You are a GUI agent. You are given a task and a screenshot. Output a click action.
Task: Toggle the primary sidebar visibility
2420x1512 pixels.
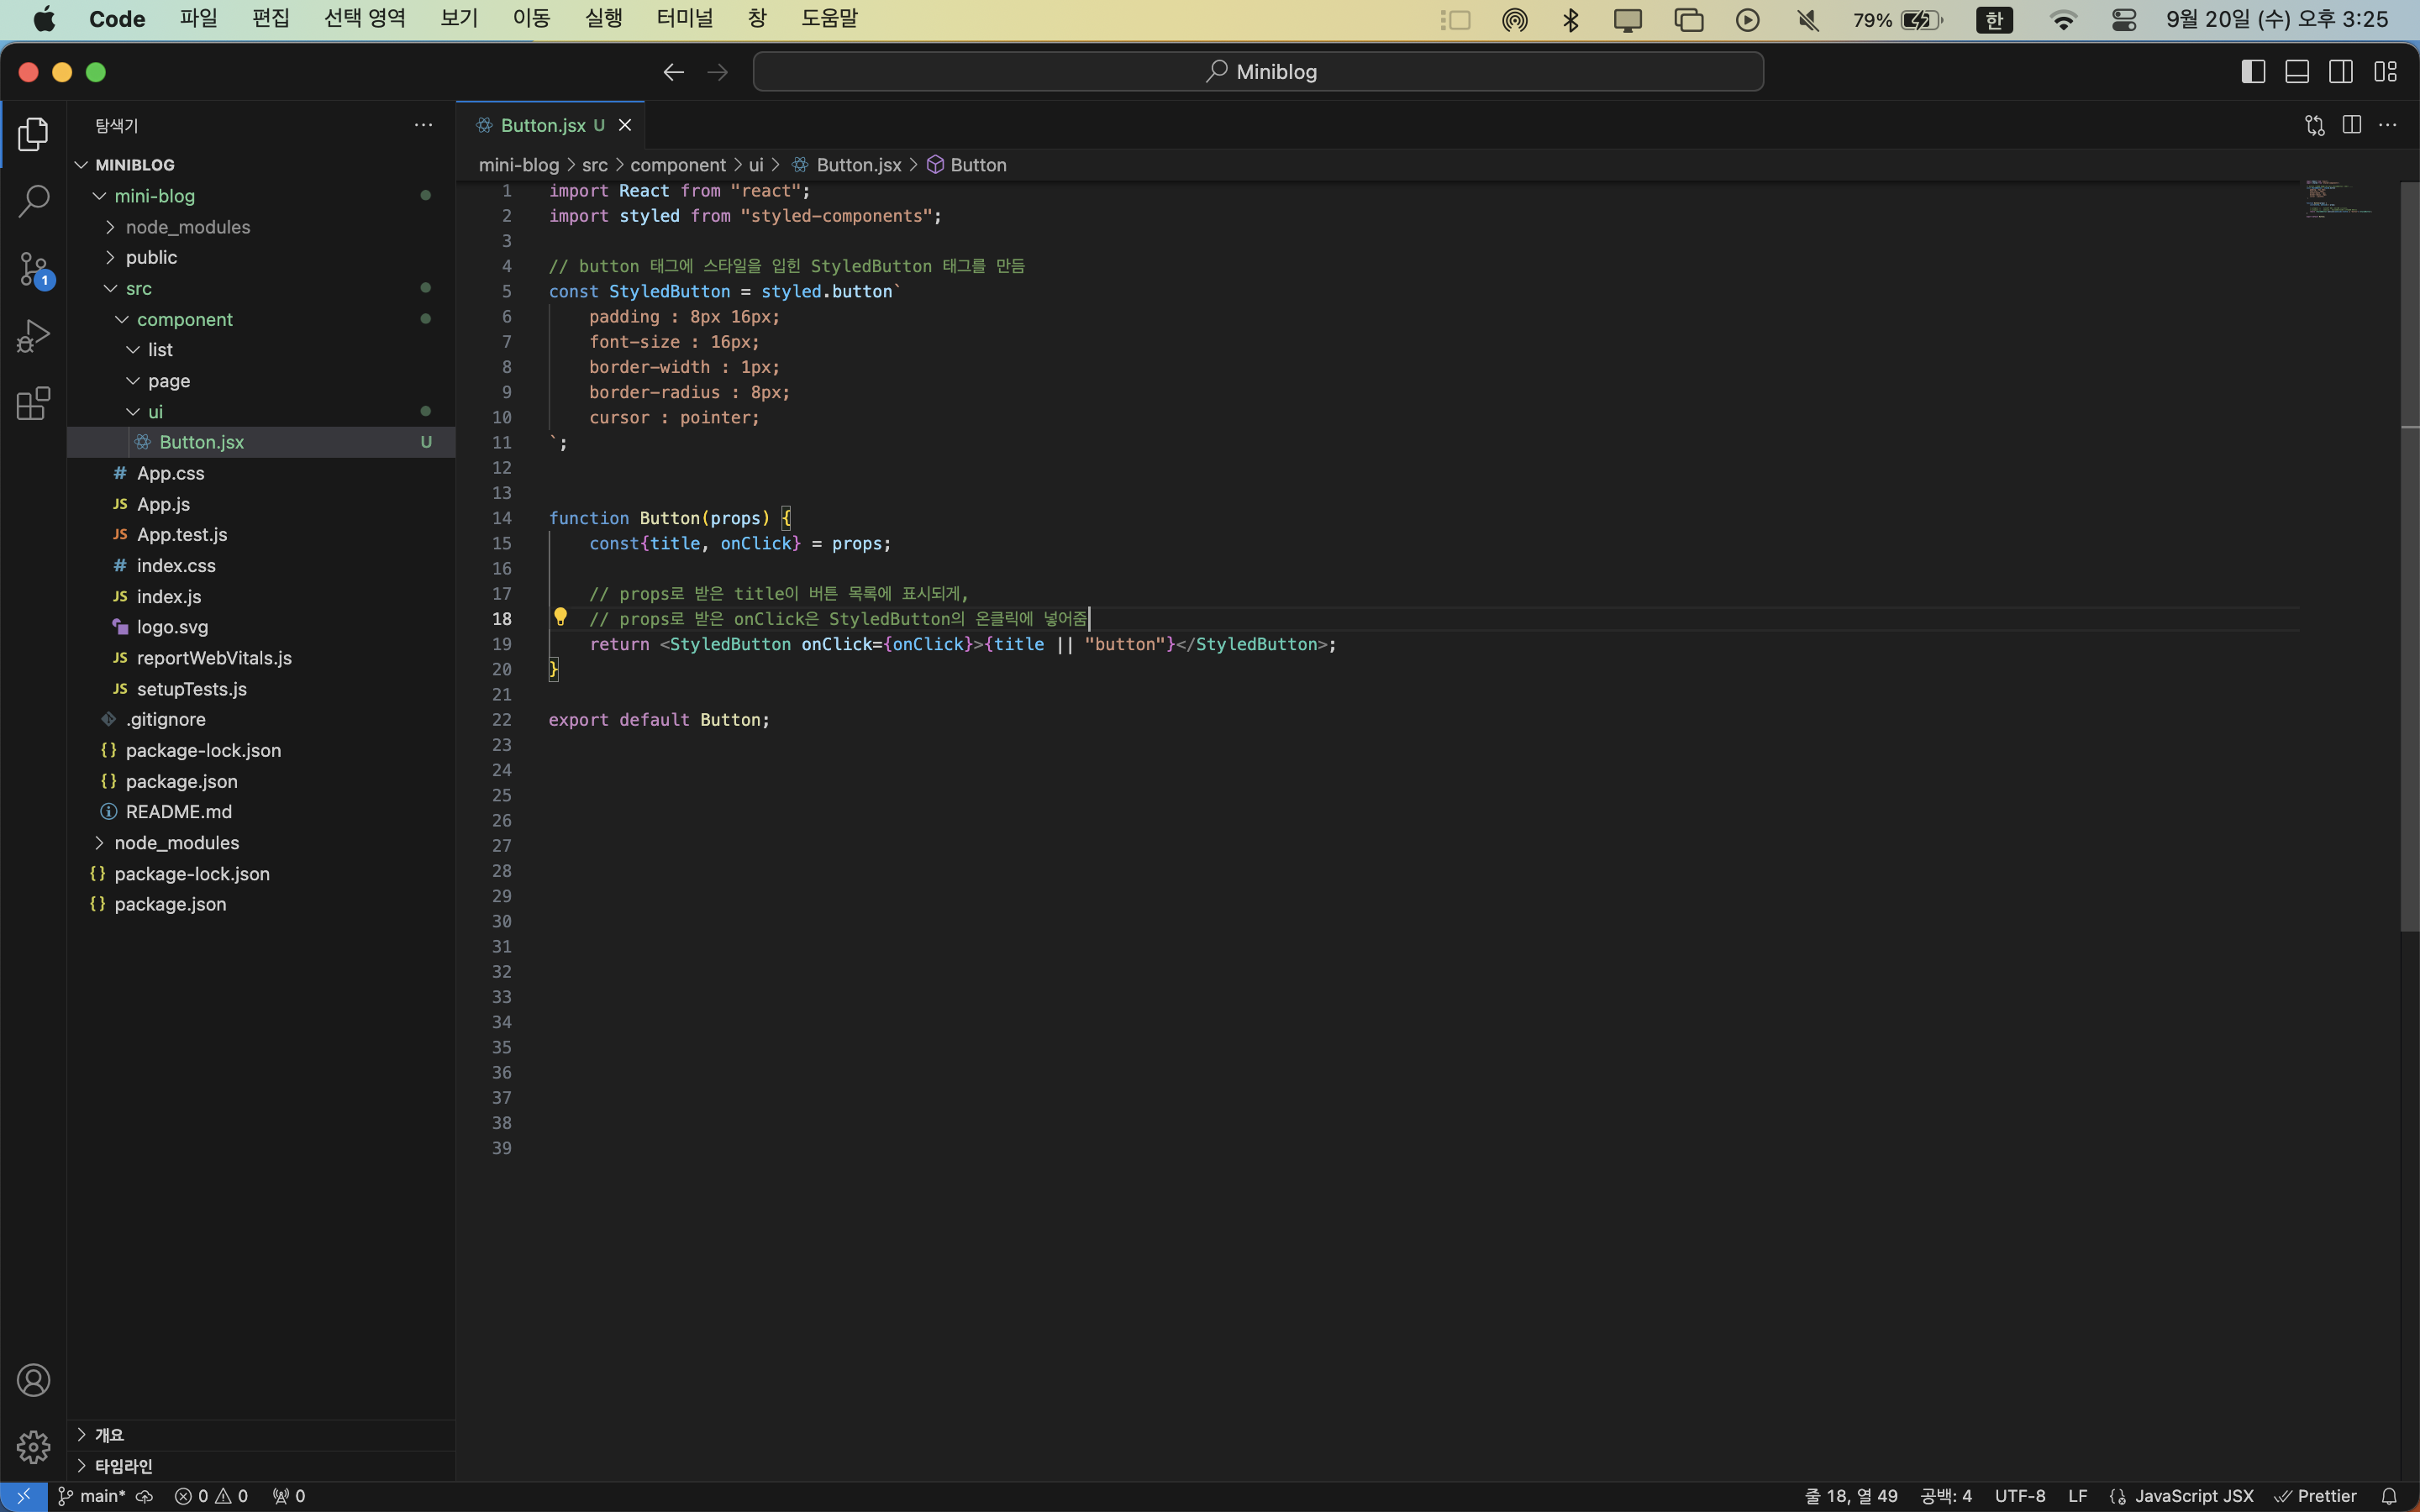coord(2252,72)
